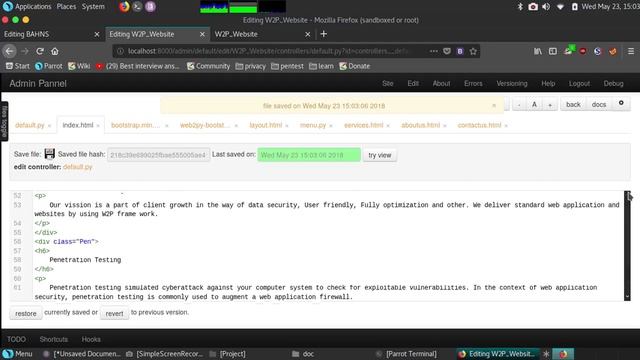Viewport: 640px width, 360px height.
Task: Click Logout in the admin bar
Action: tap(579, 83)
